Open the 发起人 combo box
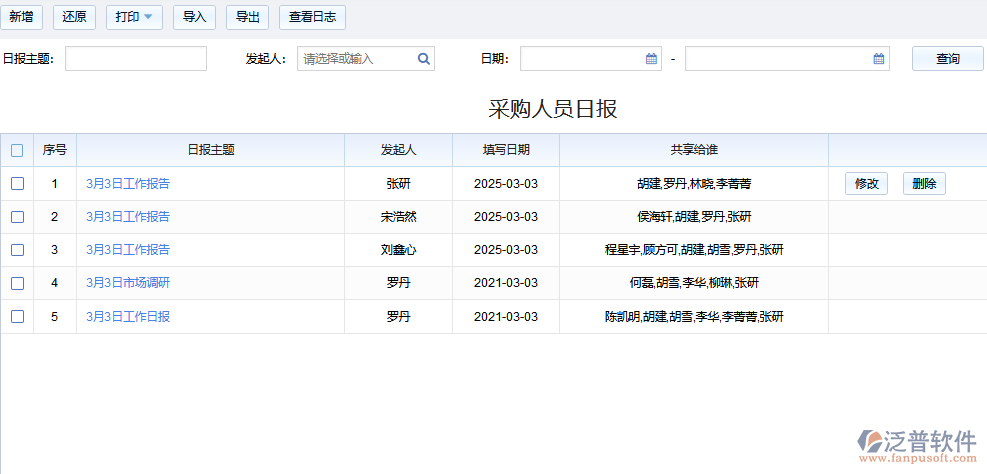The image size is (987, 474). tap(358, 59)
